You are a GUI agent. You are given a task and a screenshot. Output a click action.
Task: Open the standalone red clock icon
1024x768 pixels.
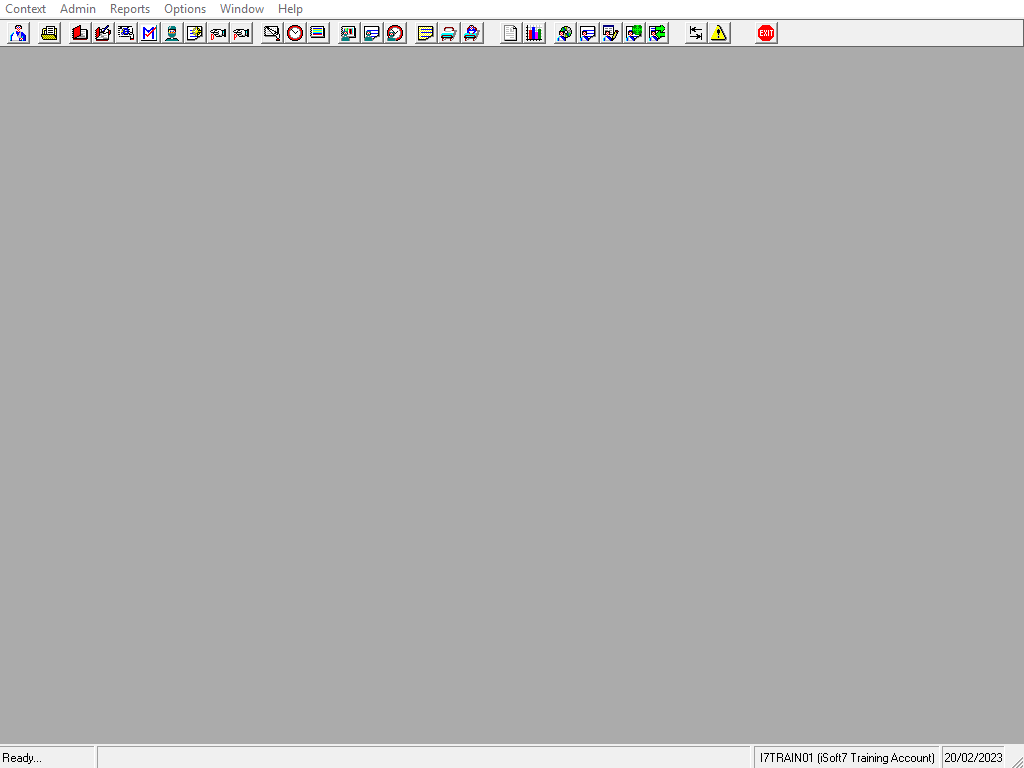(x=295, y=33)
